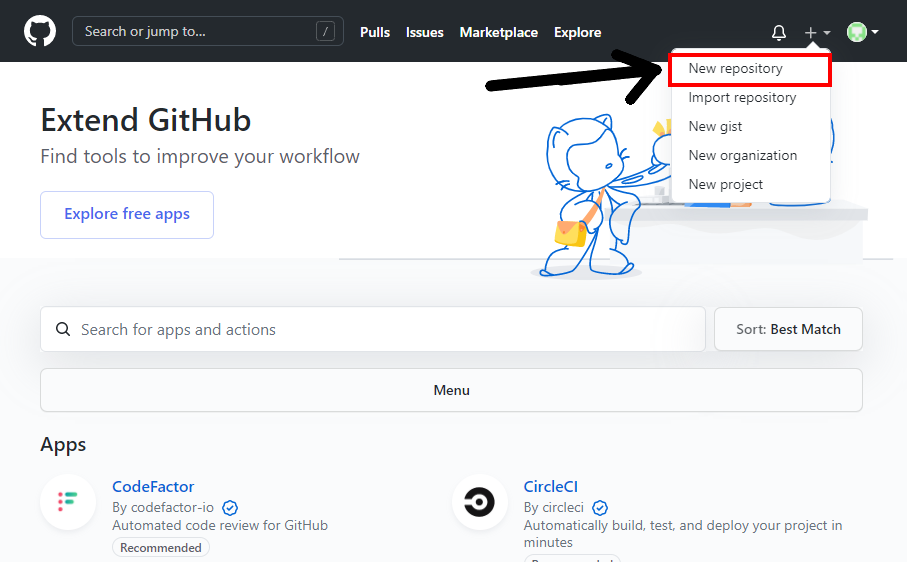Image resolution: width=907 pixels, height=562 pixels.
Task: Open the CircleCI app link
Action: click(x=550, y=487)
